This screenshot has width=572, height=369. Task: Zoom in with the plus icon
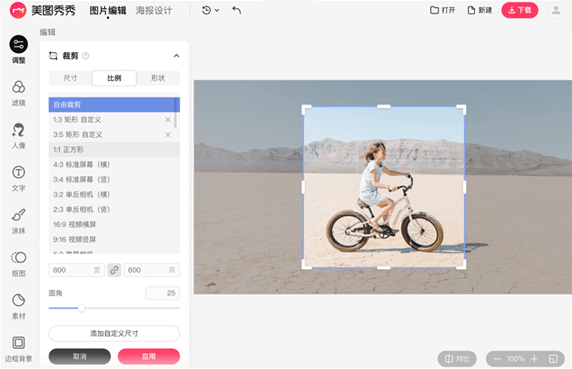tap(534, 359)
